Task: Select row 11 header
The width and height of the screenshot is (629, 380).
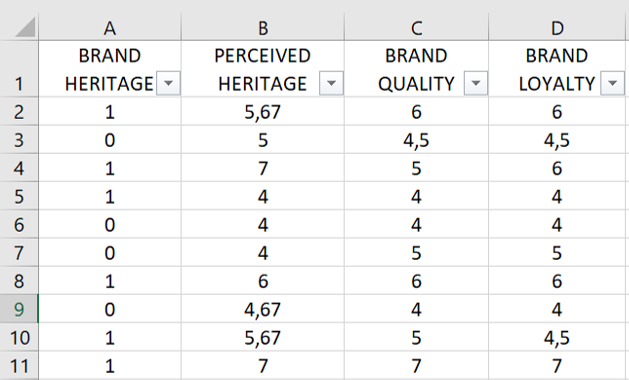Action: [x=19, y=366]
